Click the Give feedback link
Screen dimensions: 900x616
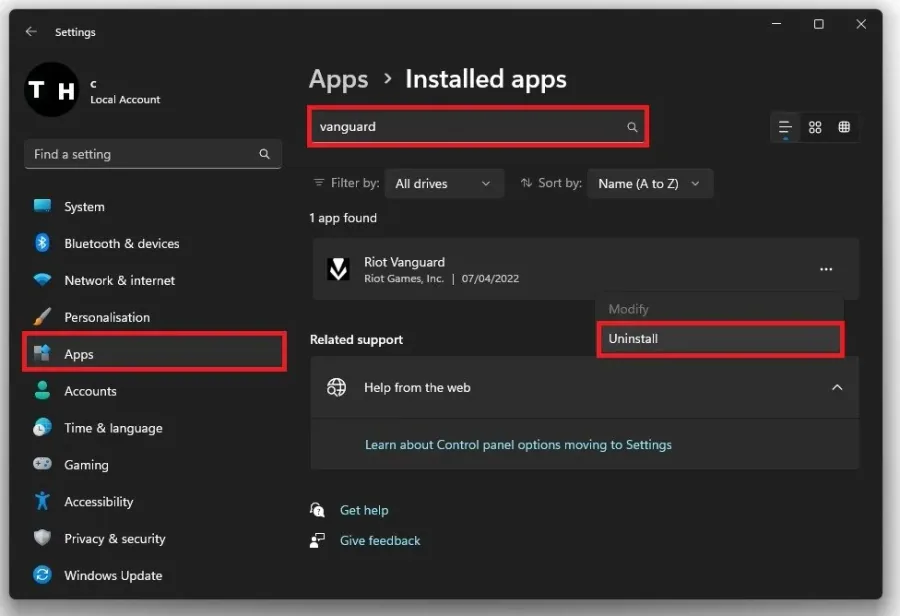[x=380, y=540]
